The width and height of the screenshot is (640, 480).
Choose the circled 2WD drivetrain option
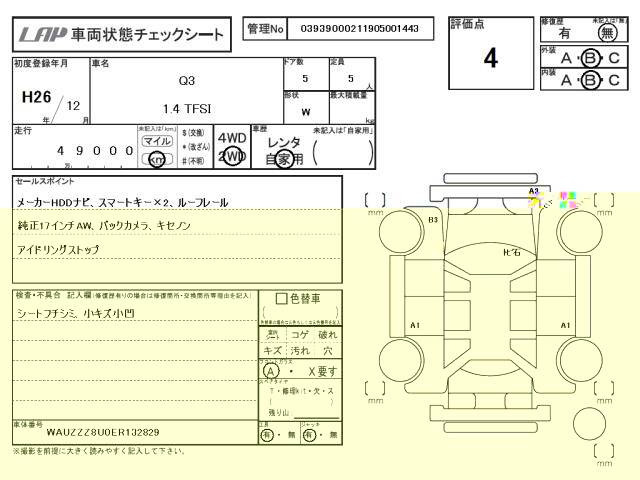click(232, 157)
